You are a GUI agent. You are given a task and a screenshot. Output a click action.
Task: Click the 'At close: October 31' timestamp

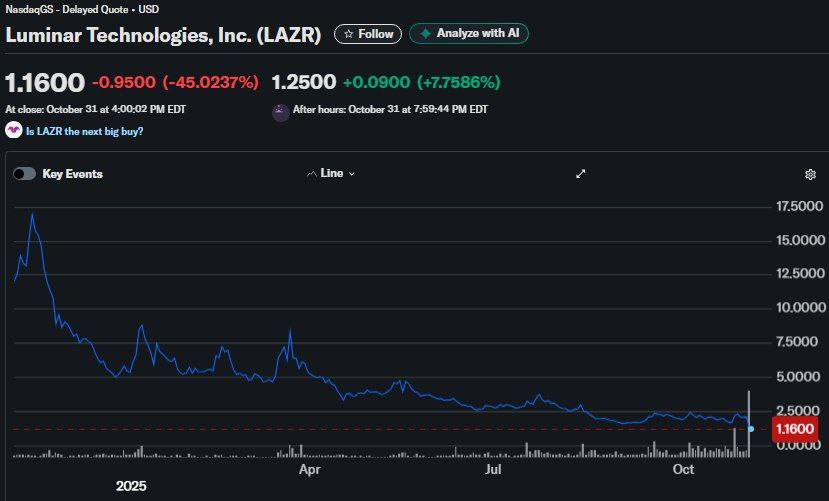[96, 109]
